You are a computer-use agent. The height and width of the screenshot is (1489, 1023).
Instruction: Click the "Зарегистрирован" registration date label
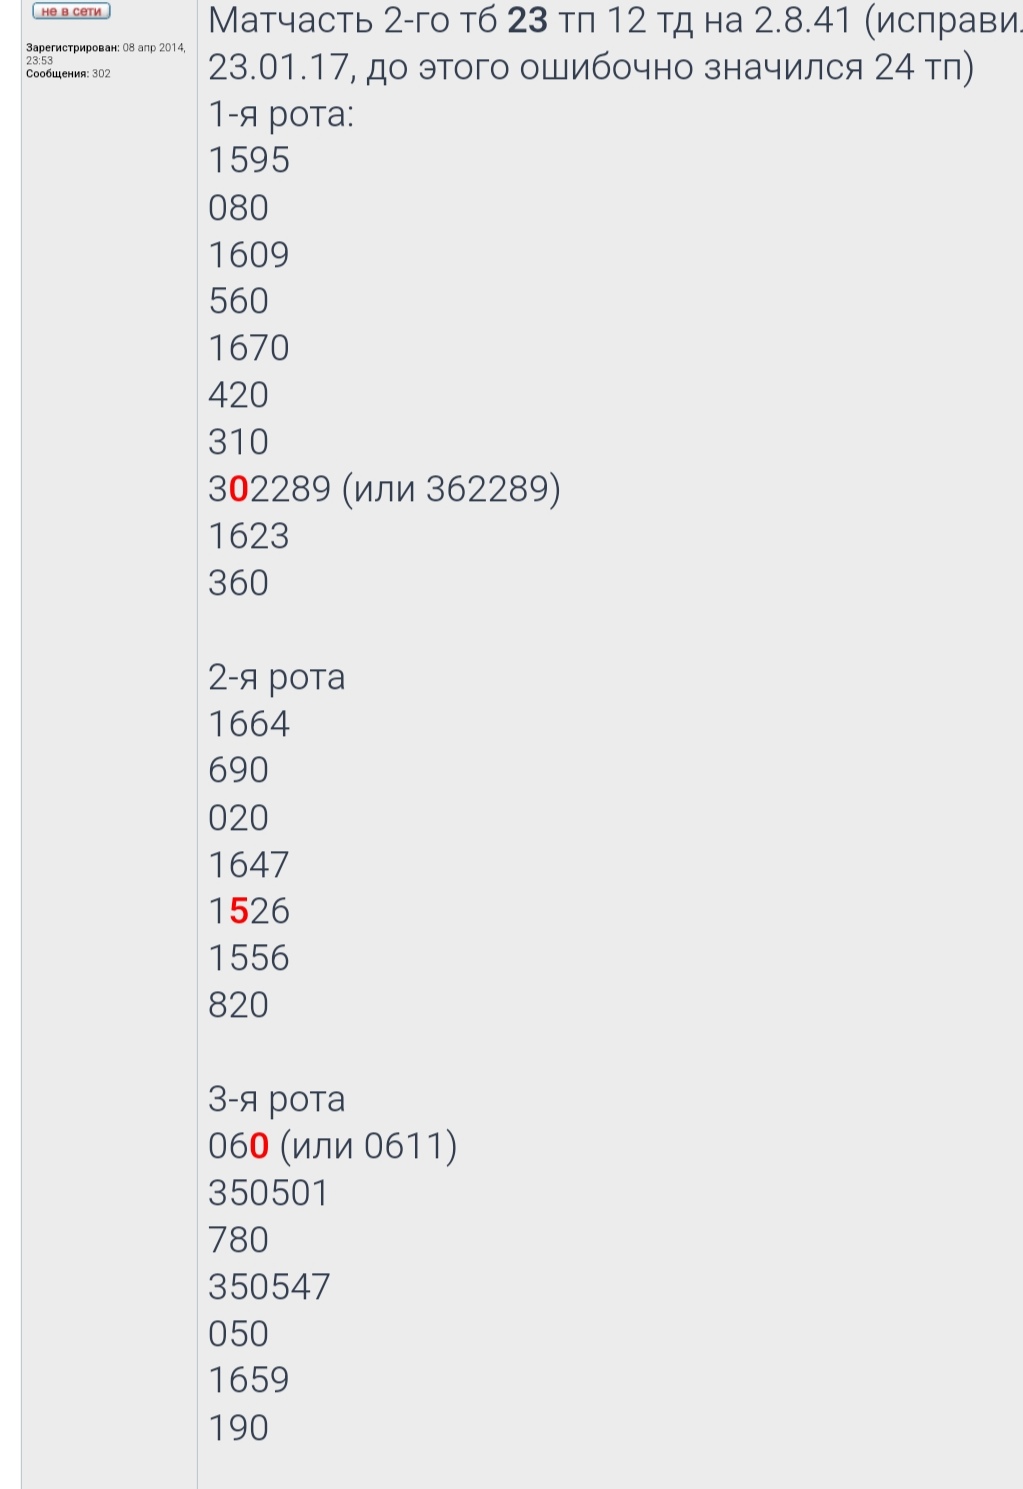72,48
